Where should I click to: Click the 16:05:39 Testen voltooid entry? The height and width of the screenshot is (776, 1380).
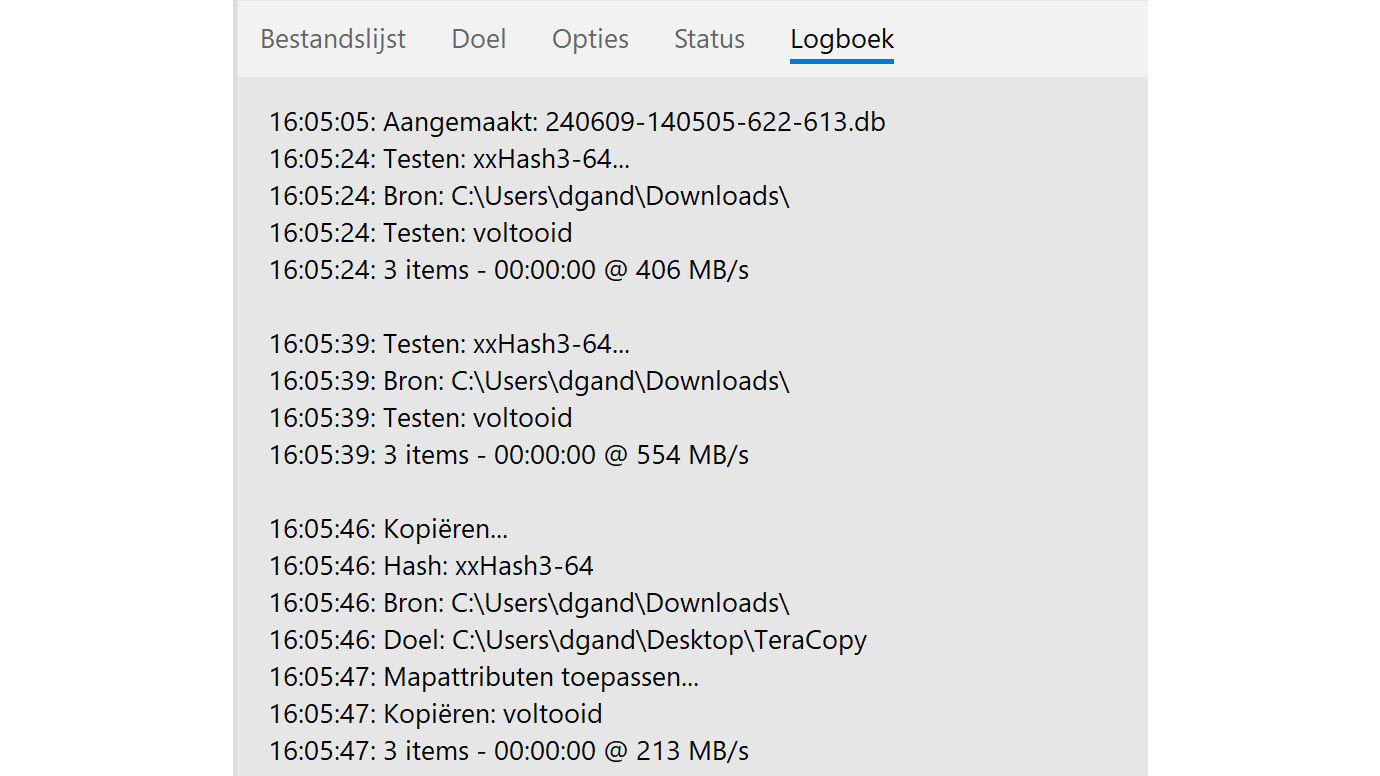(x=421, y=418)
